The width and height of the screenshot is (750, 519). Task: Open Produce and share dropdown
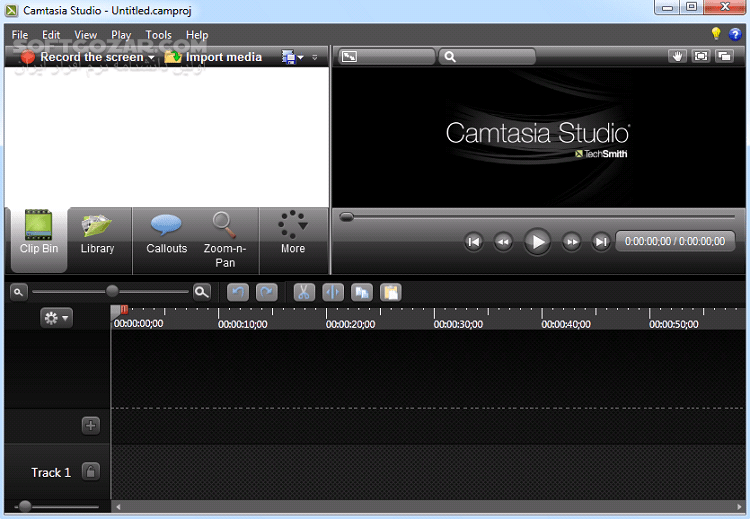pos(292,57)
